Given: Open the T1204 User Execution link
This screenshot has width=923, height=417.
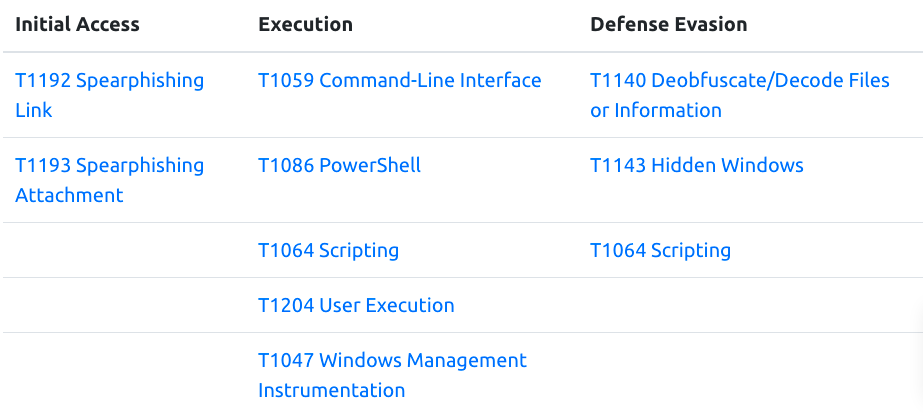Looking at the screenshot, I should click(356, 306).
